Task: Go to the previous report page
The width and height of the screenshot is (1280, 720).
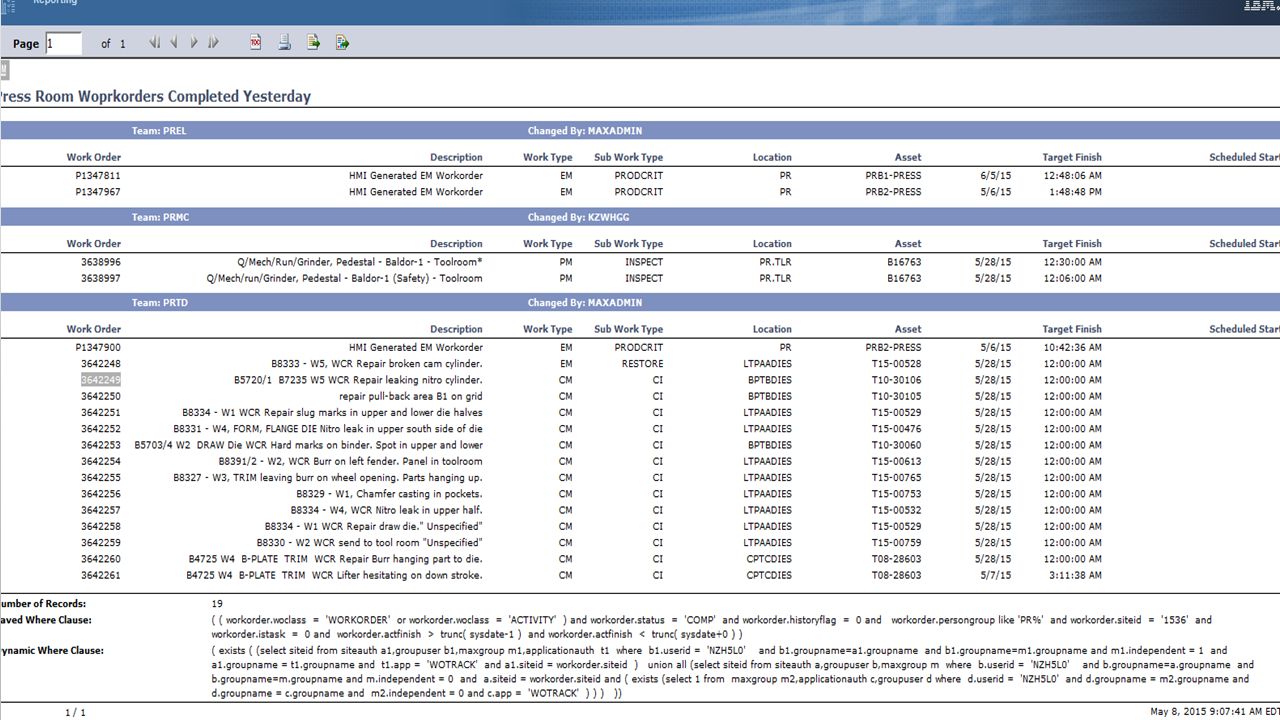Action: (x=174, y=43)
